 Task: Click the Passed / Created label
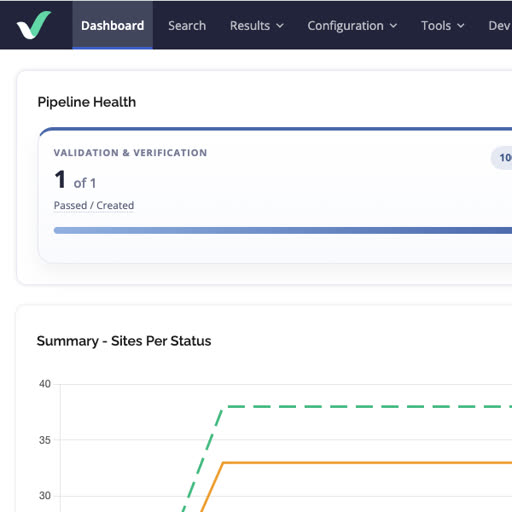(94, 205)
